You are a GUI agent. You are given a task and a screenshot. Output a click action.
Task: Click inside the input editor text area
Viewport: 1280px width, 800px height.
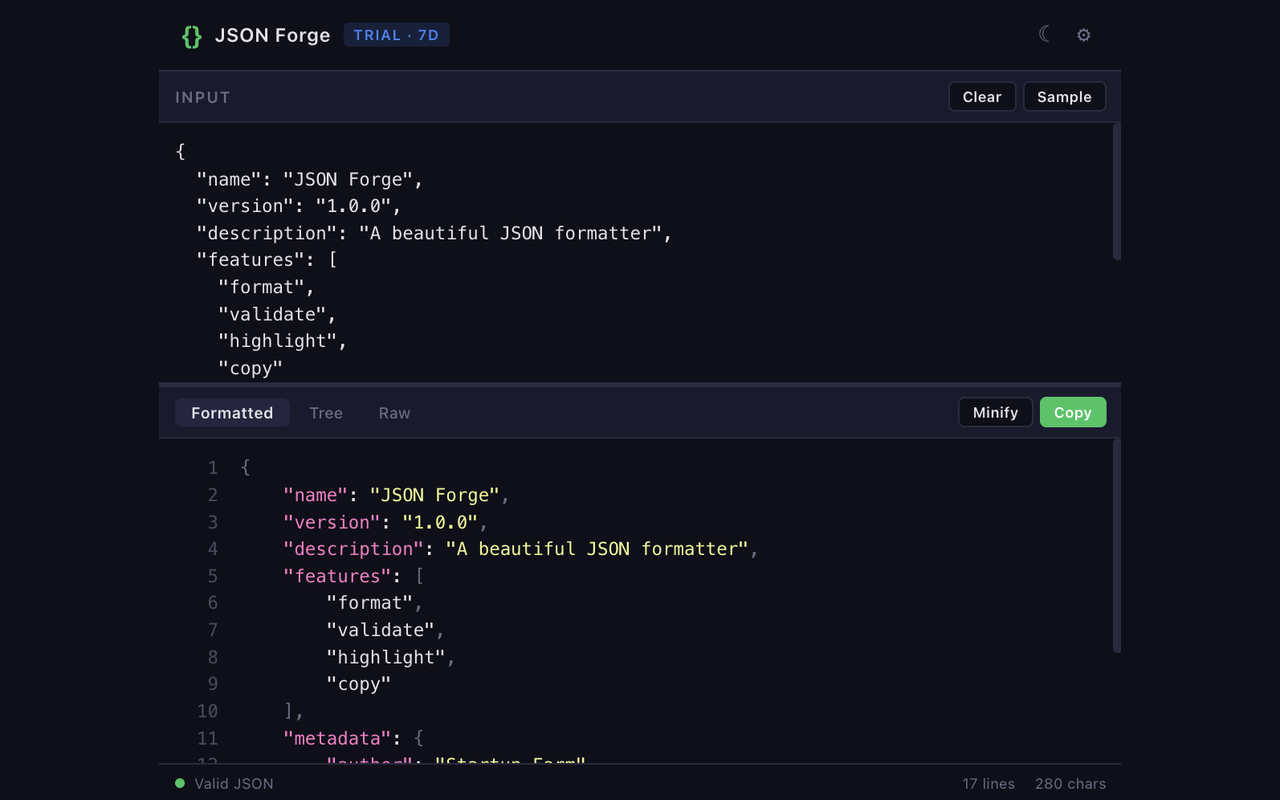point(635,253)
